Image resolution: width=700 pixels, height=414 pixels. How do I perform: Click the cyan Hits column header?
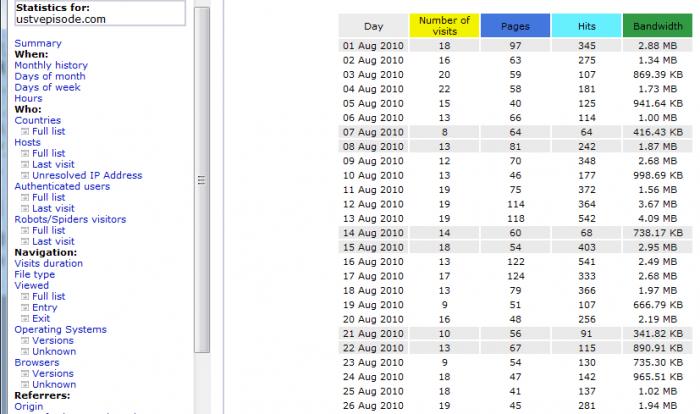click(x=586, y=26)
